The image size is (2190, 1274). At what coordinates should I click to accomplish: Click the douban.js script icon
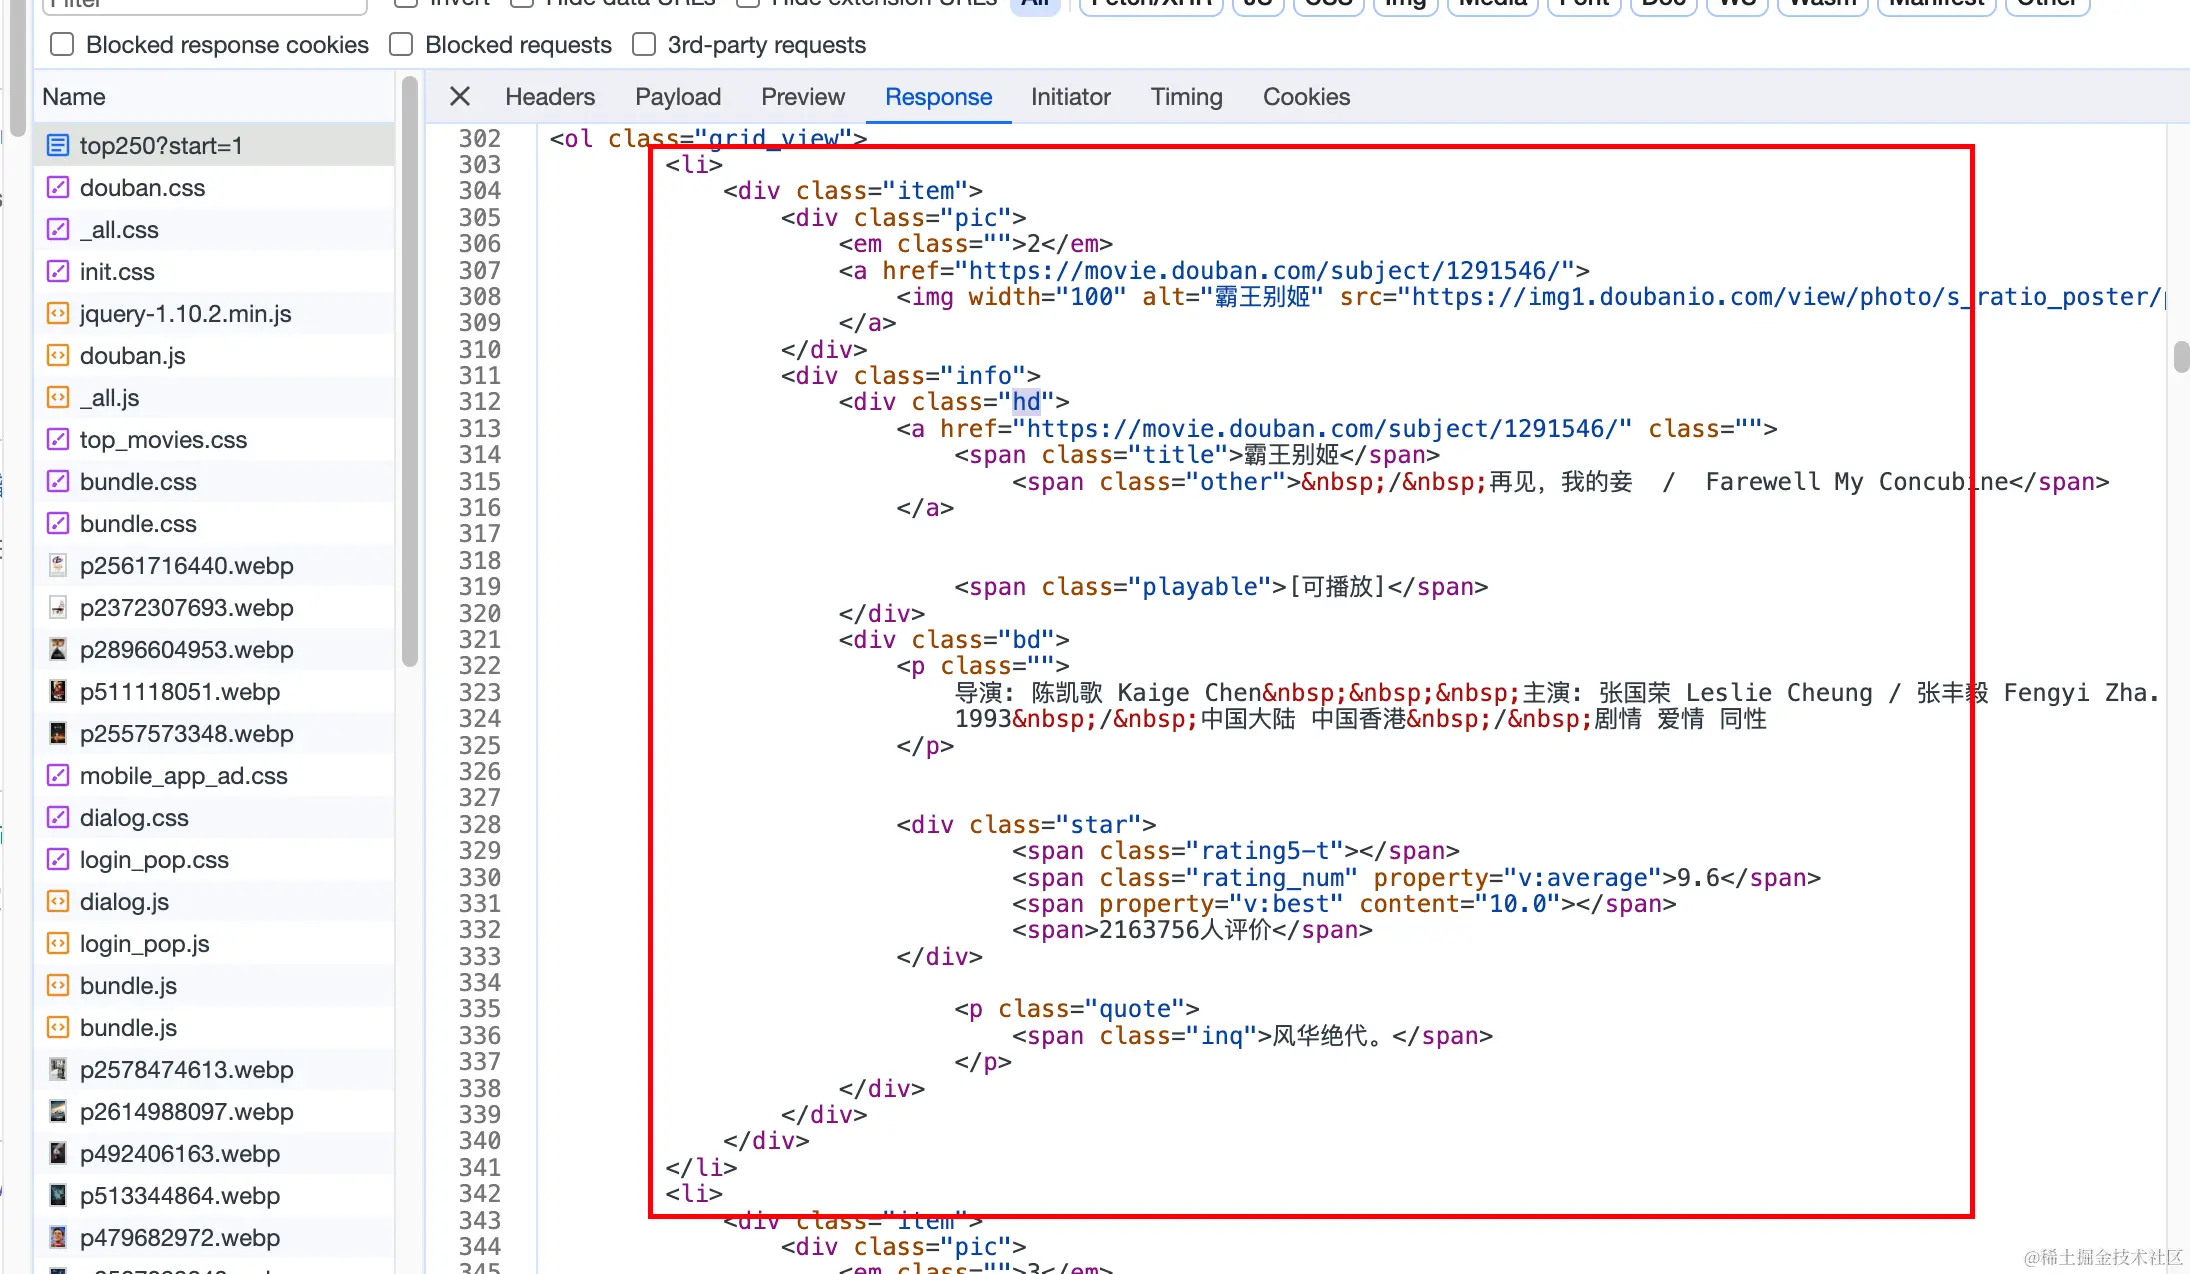pyautogui.click(x=58, y=356)
